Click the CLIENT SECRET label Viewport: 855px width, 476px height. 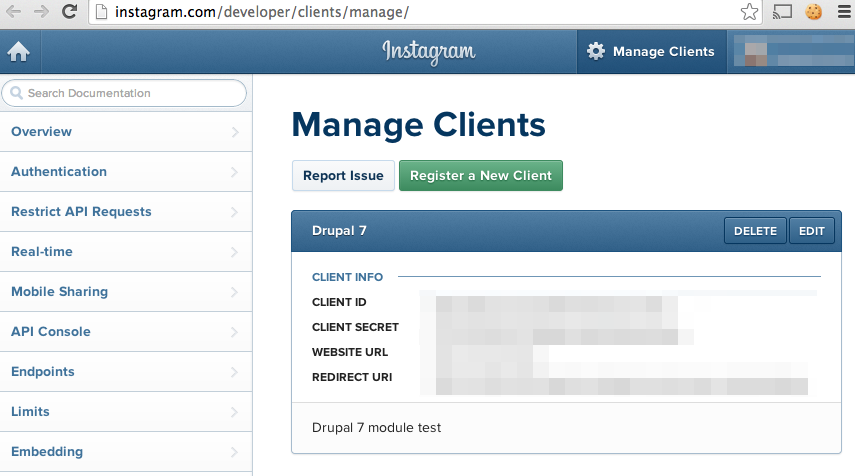click(356, 327)
